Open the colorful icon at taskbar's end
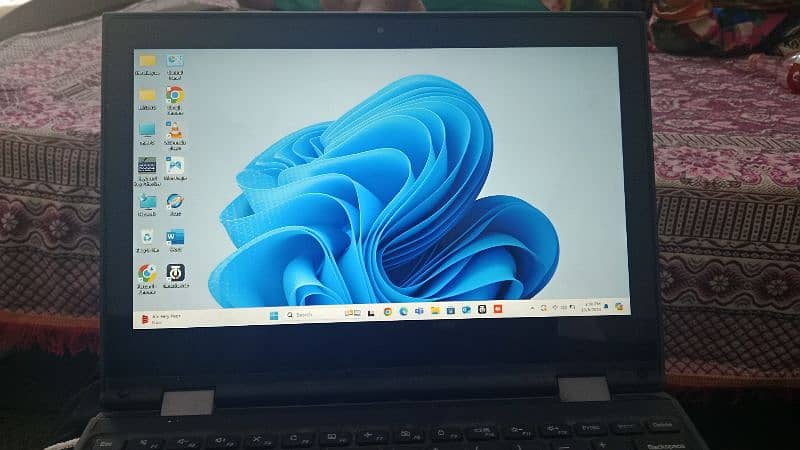The height and width of the screenshot is (450, 800). click(619, 306)
